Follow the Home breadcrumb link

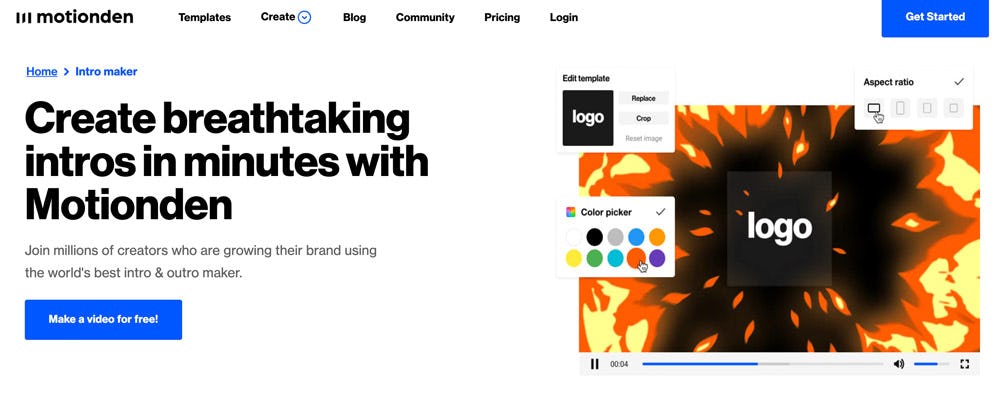point(41,72)
